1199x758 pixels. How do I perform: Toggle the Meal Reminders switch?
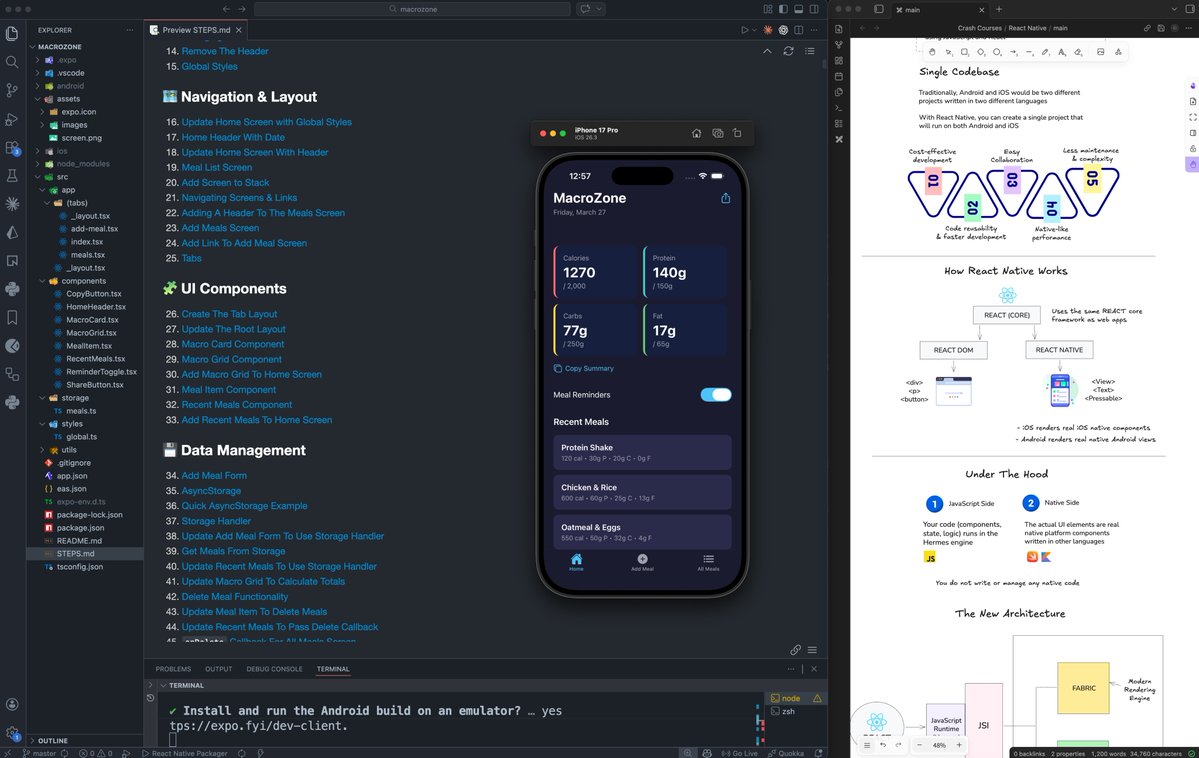[716, 395]
